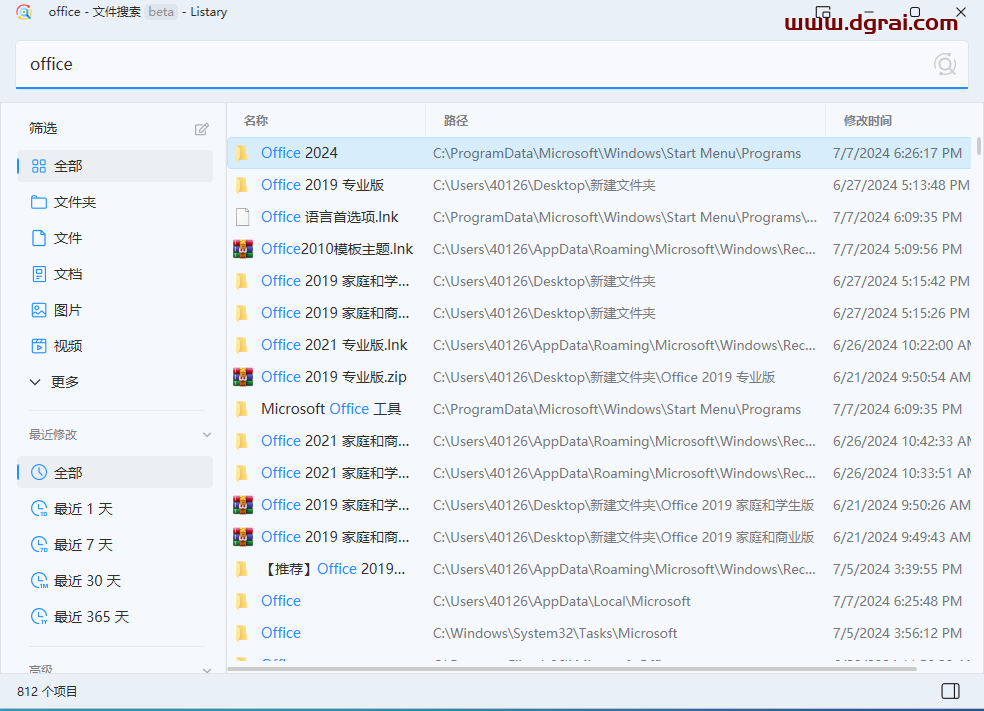Click the edit filters pencil icon
This screenshot has width=984, height=711.
click(x=201, y=129)
